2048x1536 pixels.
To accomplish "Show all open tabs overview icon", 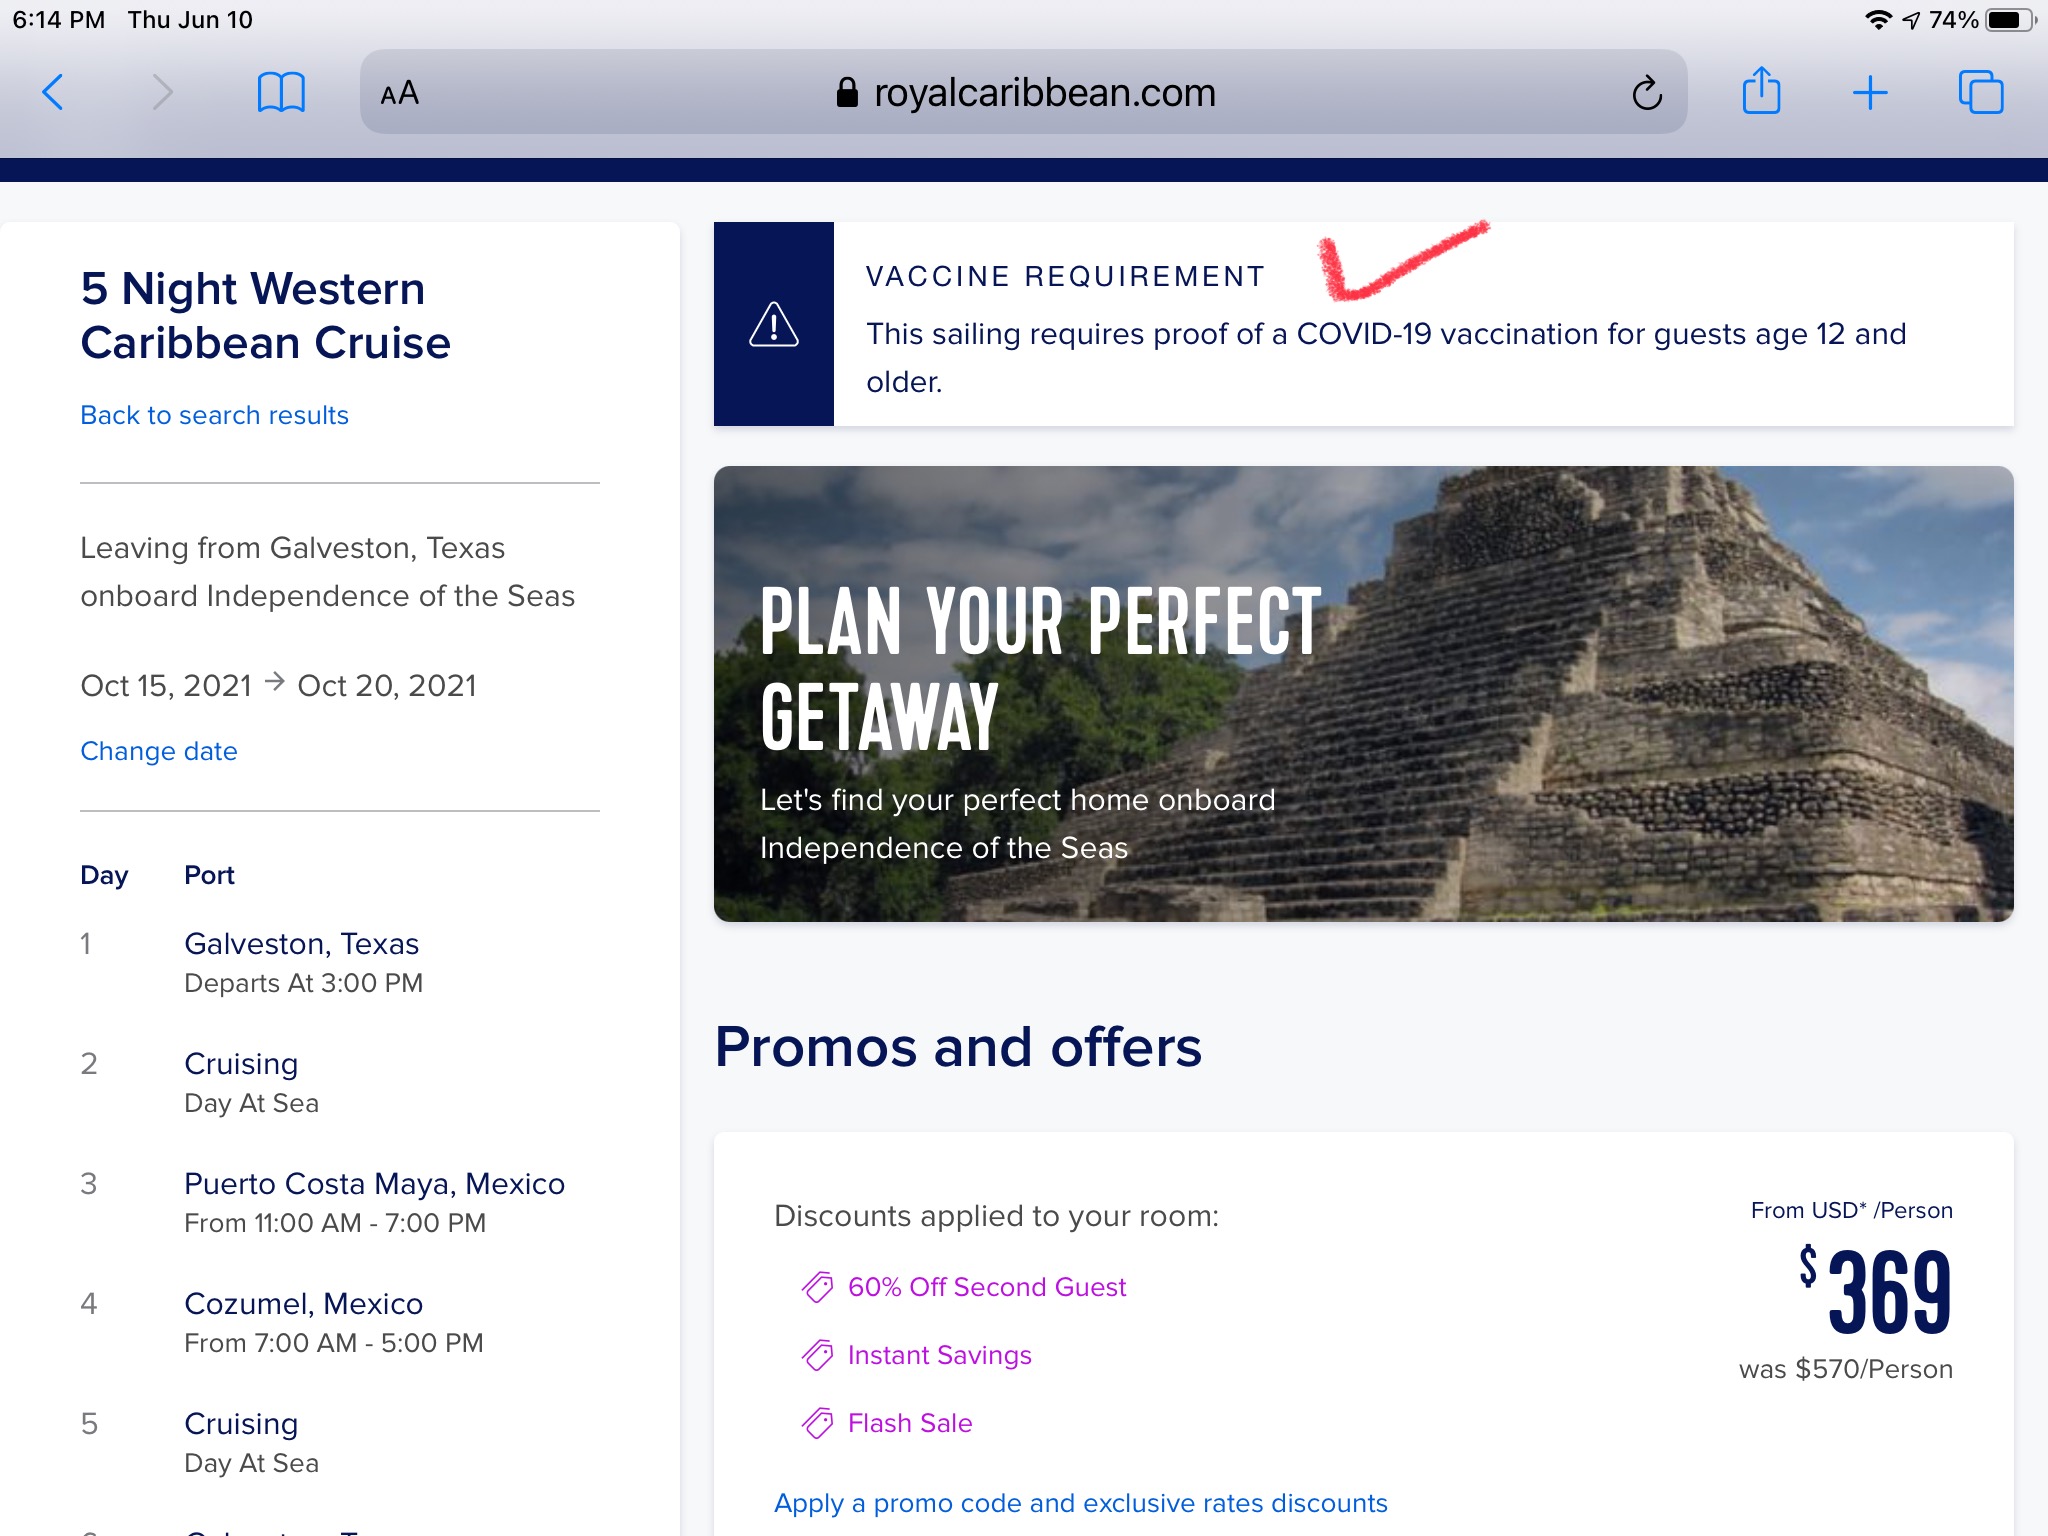I will (x=1980, y=92).
